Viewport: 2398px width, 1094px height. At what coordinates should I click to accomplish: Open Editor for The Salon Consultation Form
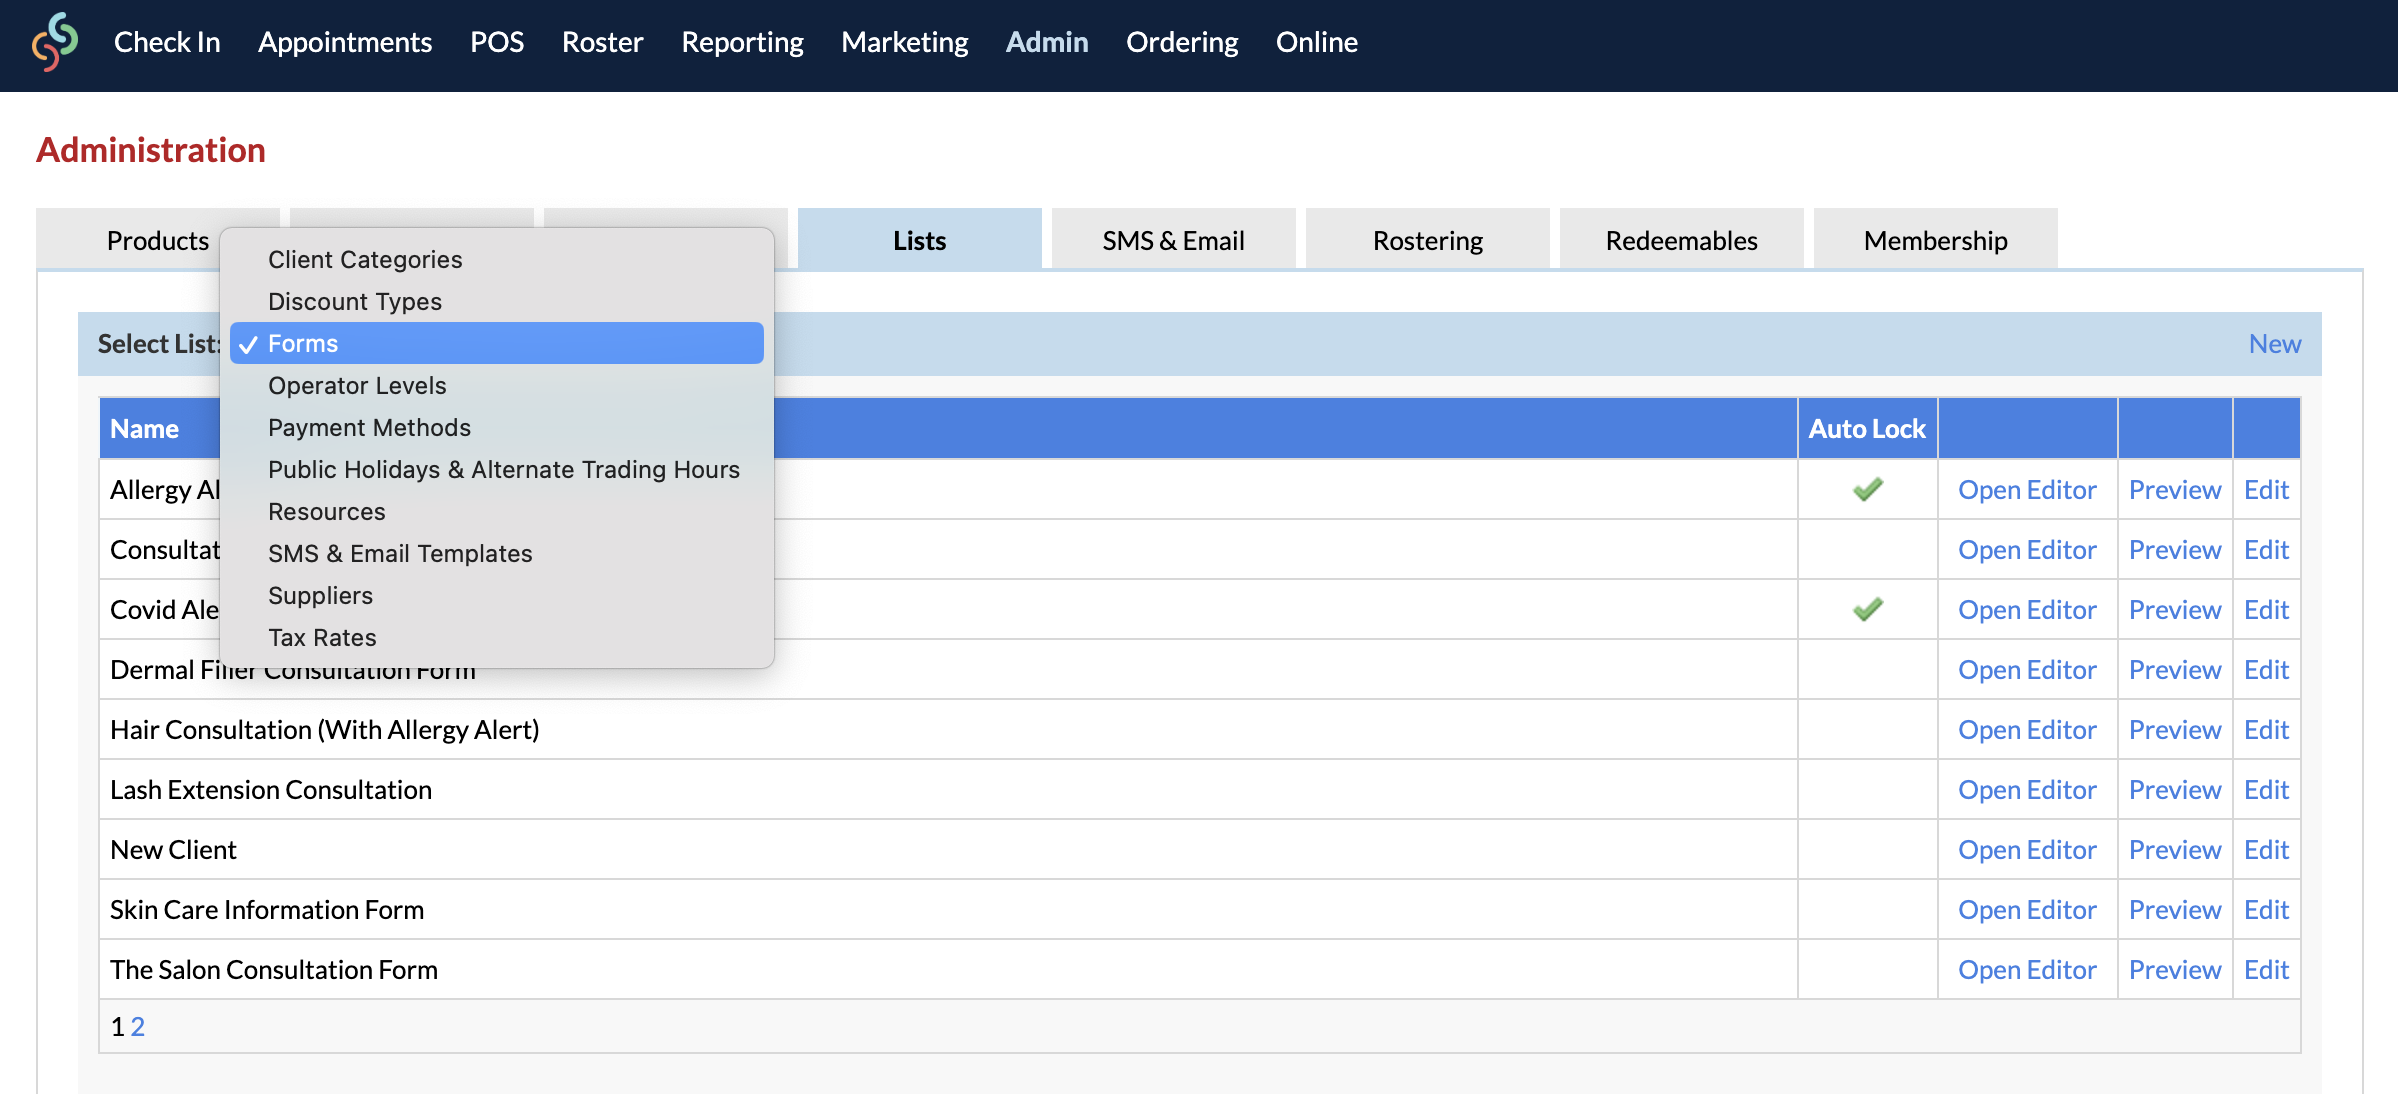coord(2027,969)
